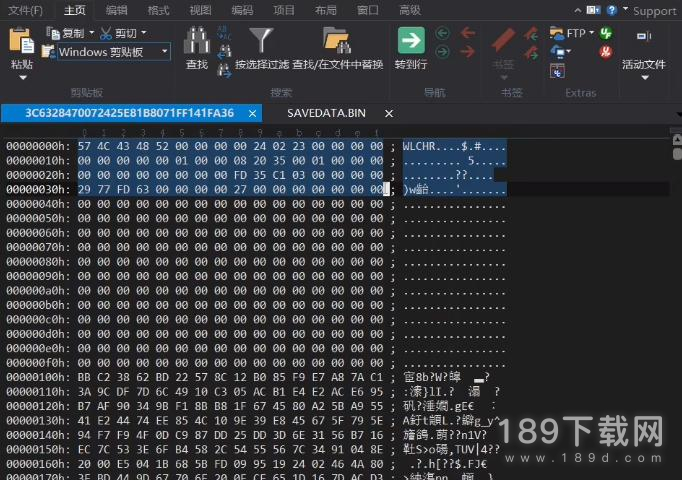Click the Bookmarks (书签) icon
Screen dimensions: 682x480
point(505,42)
